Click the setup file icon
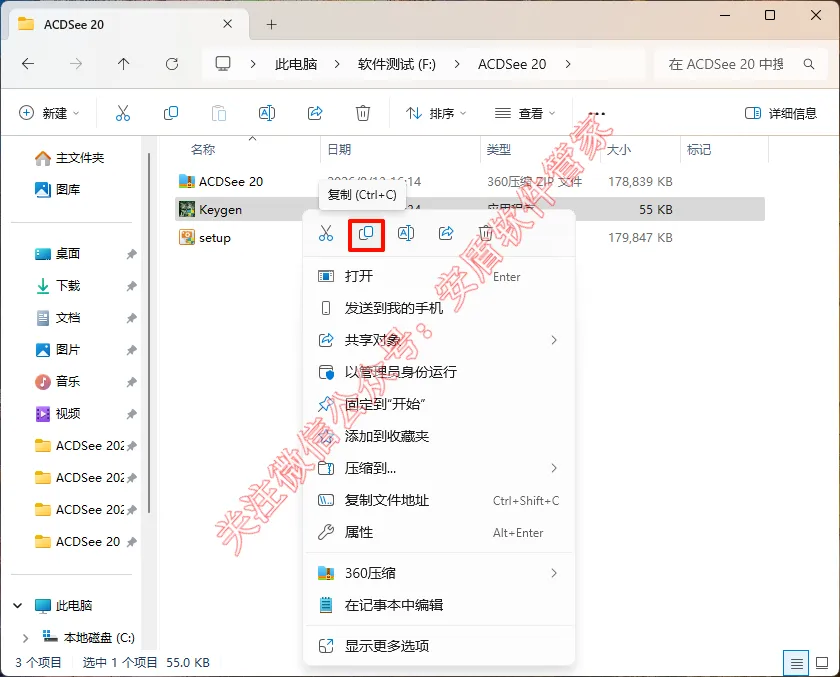 click(x=187, y=237)
